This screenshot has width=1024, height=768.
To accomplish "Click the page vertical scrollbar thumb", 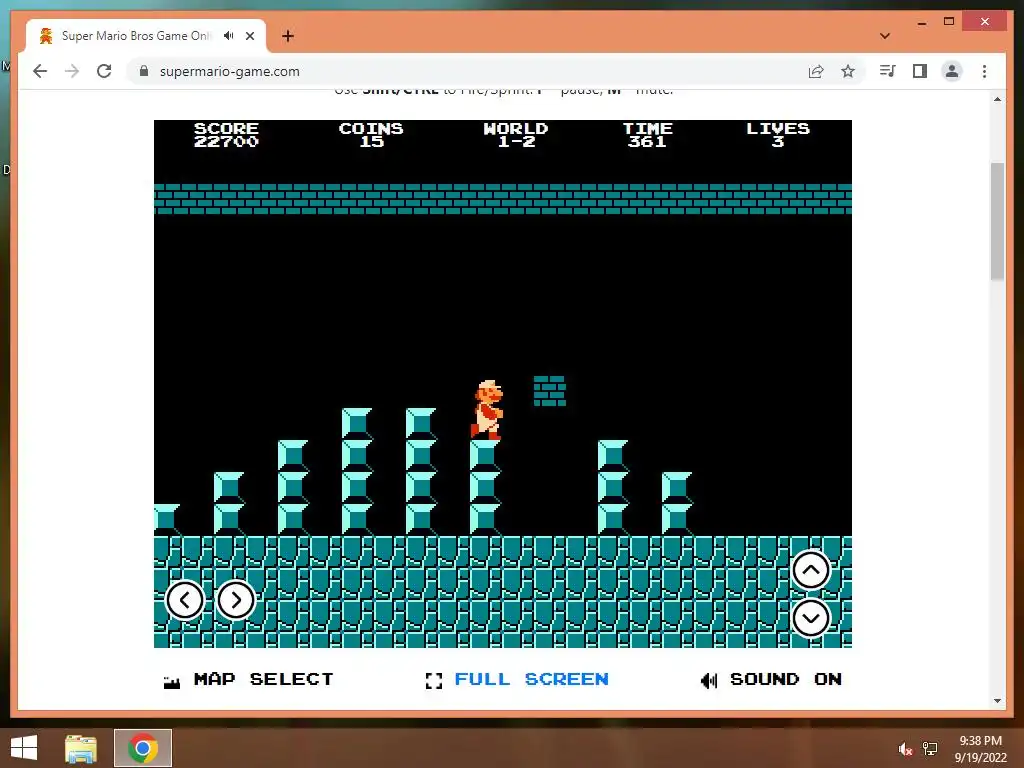I will coord(997,221).
